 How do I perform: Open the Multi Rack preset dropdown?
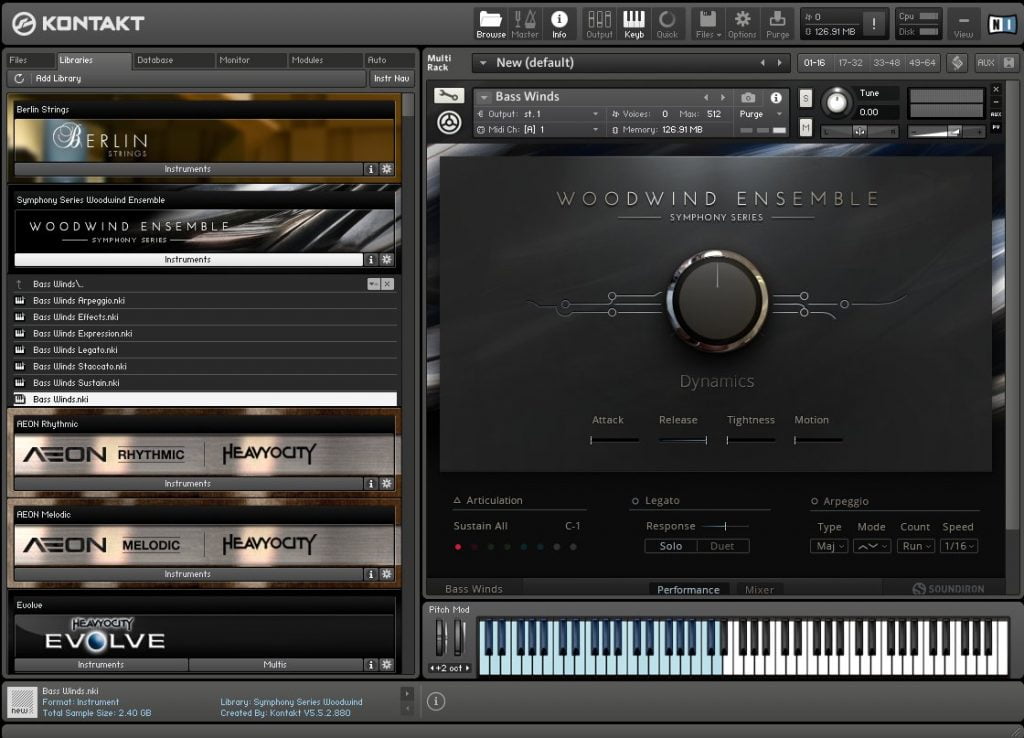(x=483, y=63)
